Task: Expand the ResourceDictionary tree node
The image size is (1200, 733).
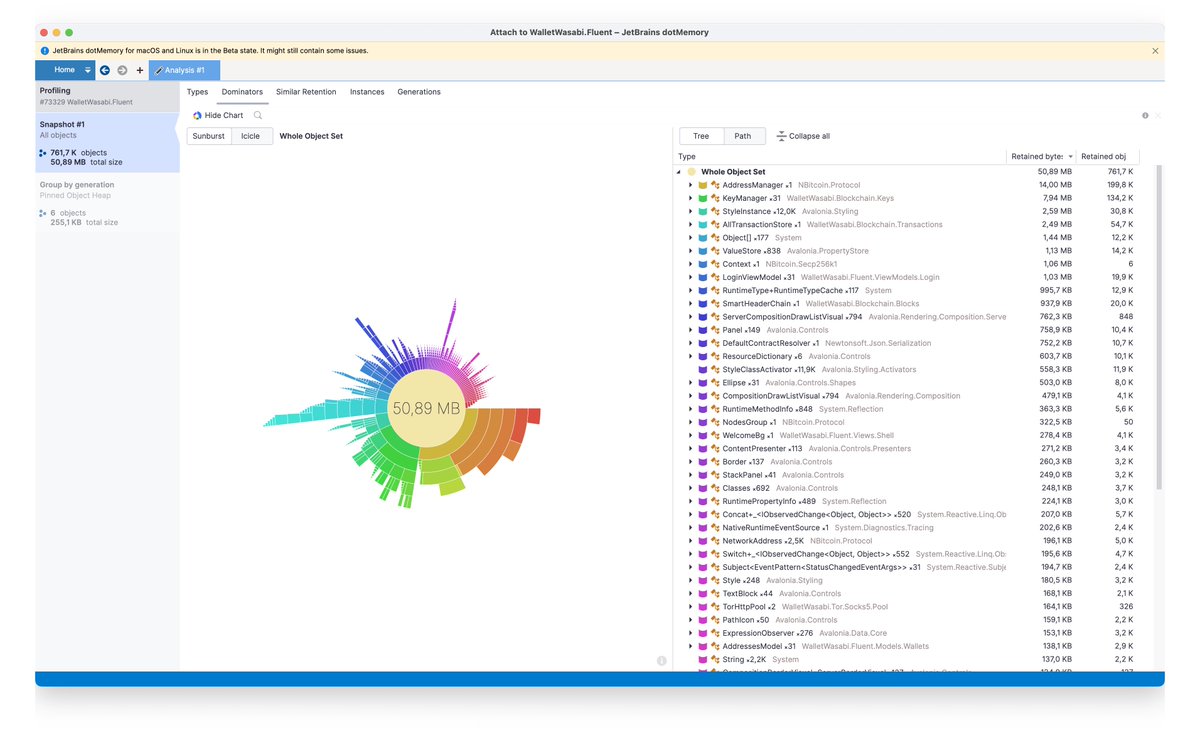Action: pos(690,356)
